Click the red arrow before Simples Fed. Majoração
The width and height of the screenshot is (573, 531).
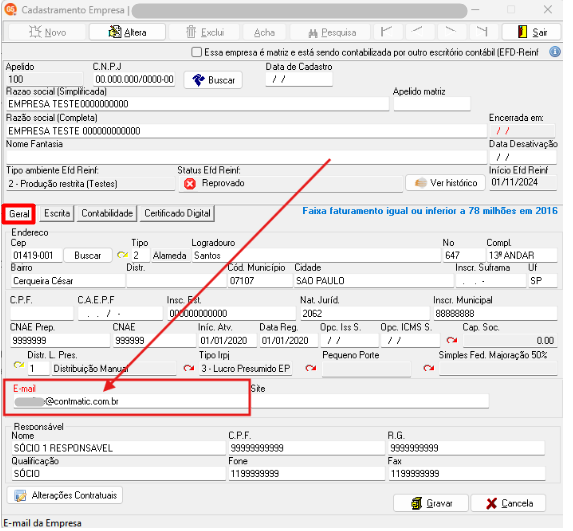tap(429, 368)
